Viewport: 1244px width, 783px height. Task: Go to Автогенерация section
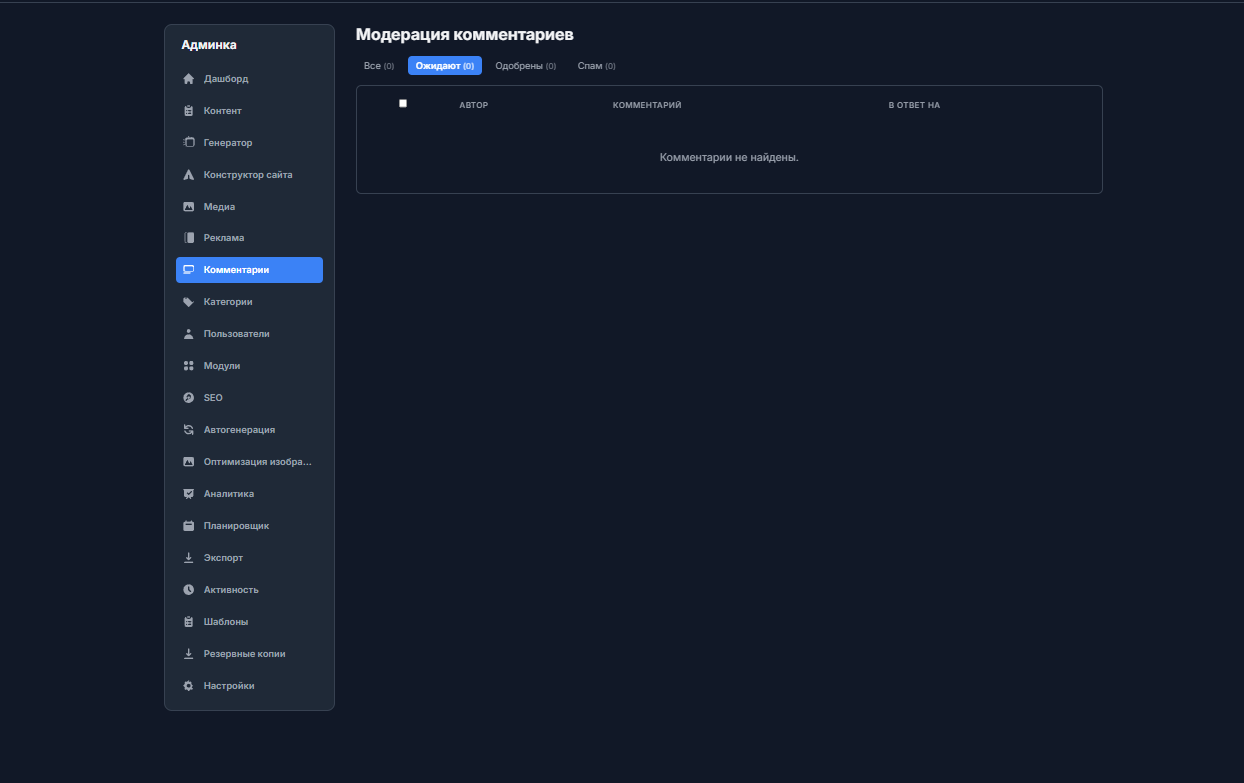click(249, 430)
